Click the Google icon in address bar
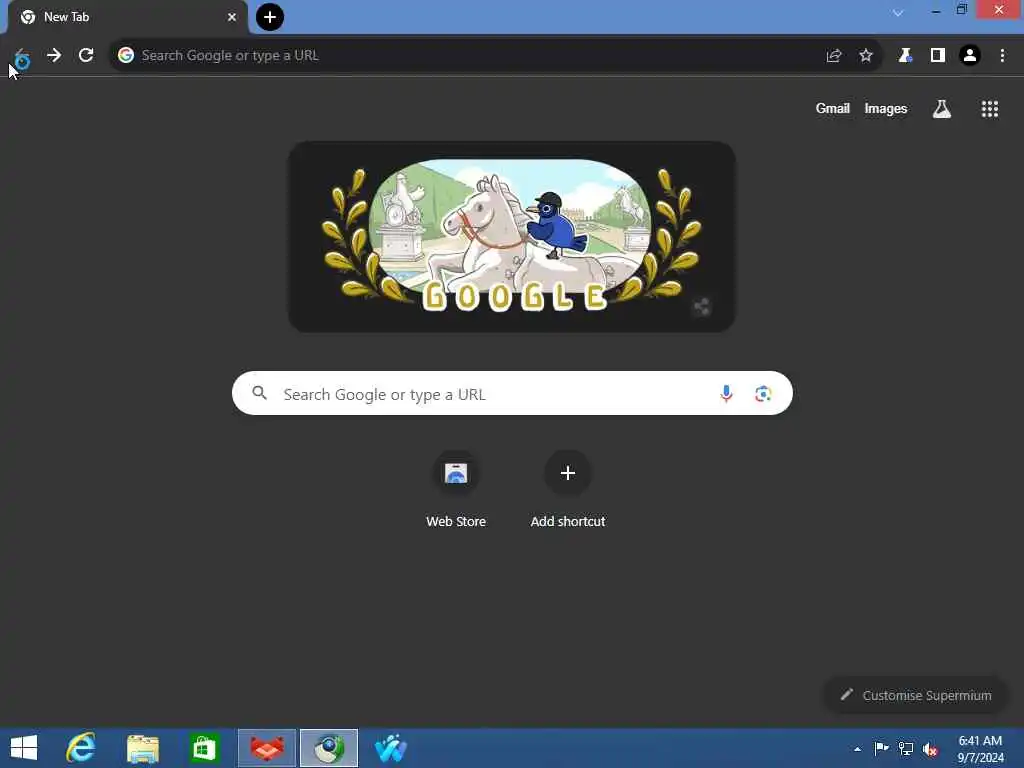This screenshot has height=768, width=1024. 126,56
